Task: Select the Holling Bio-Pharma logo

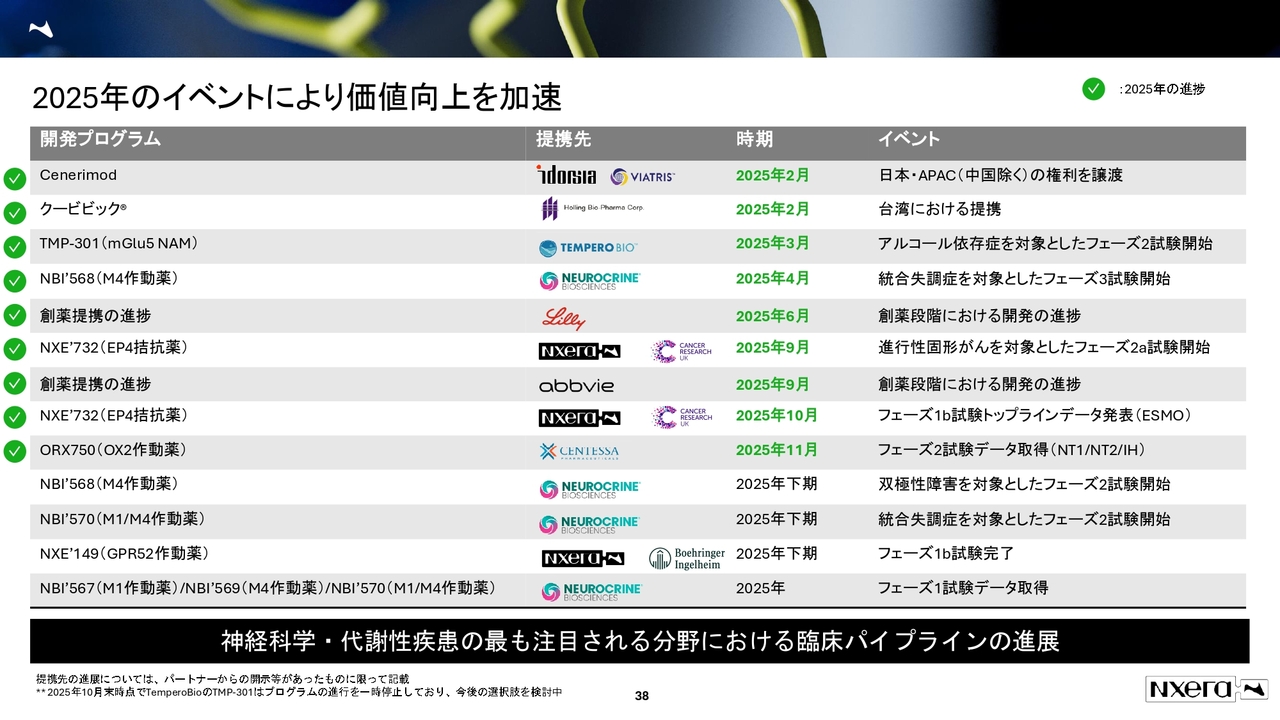Action: click(x=591, y=209)
